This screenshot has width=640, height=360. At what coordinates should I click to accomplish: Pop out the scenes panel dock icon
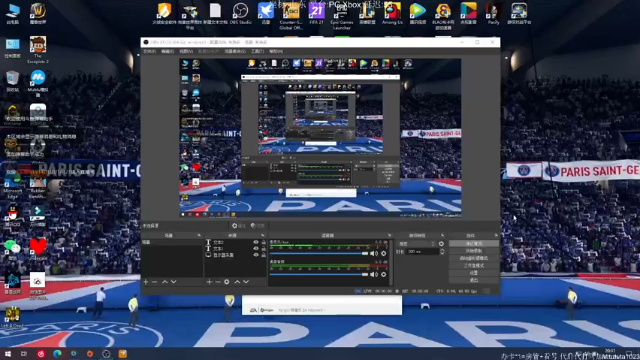[199, 236]
